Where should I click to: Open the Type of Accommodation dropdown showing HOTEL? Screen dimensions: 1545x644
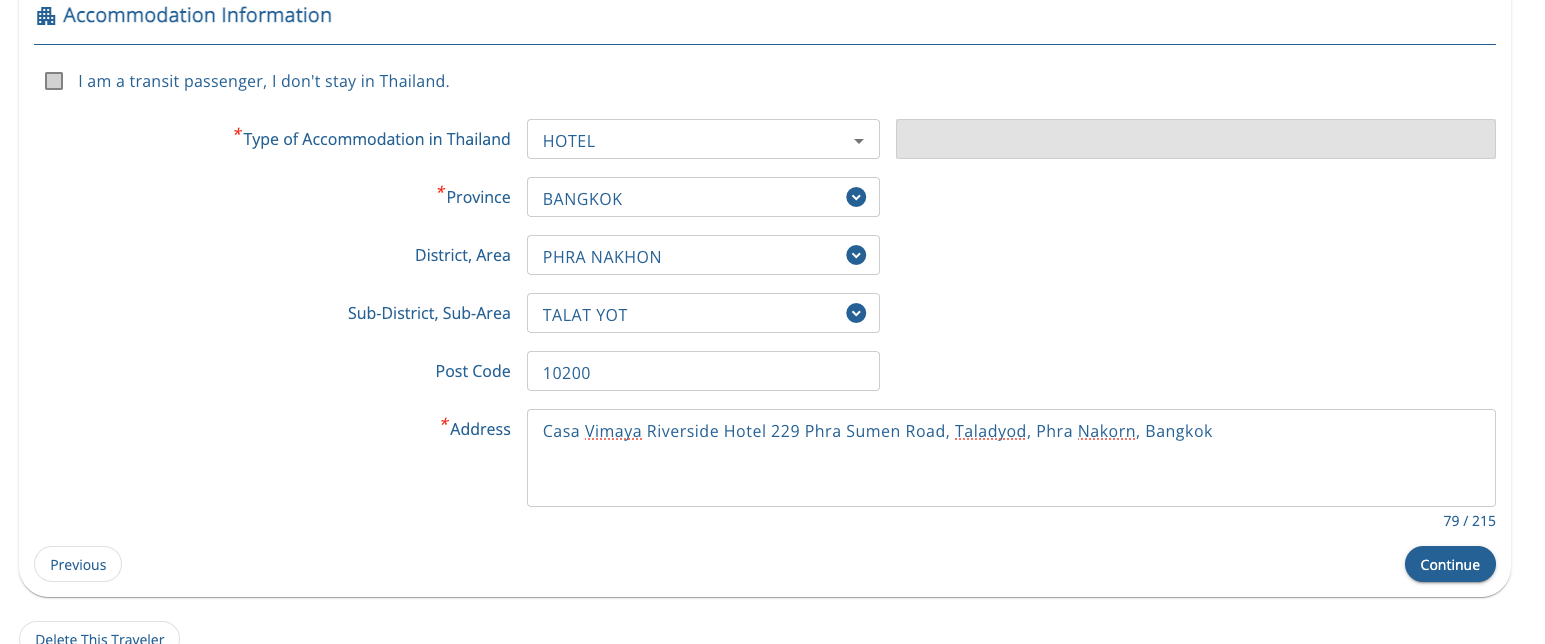(x=690, y=140)
